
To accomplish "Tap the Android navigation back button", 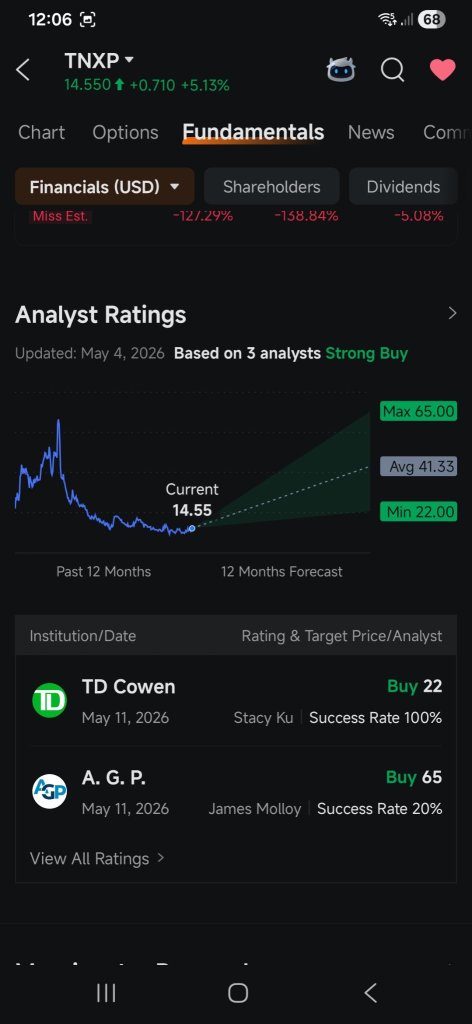I will 370,993.
